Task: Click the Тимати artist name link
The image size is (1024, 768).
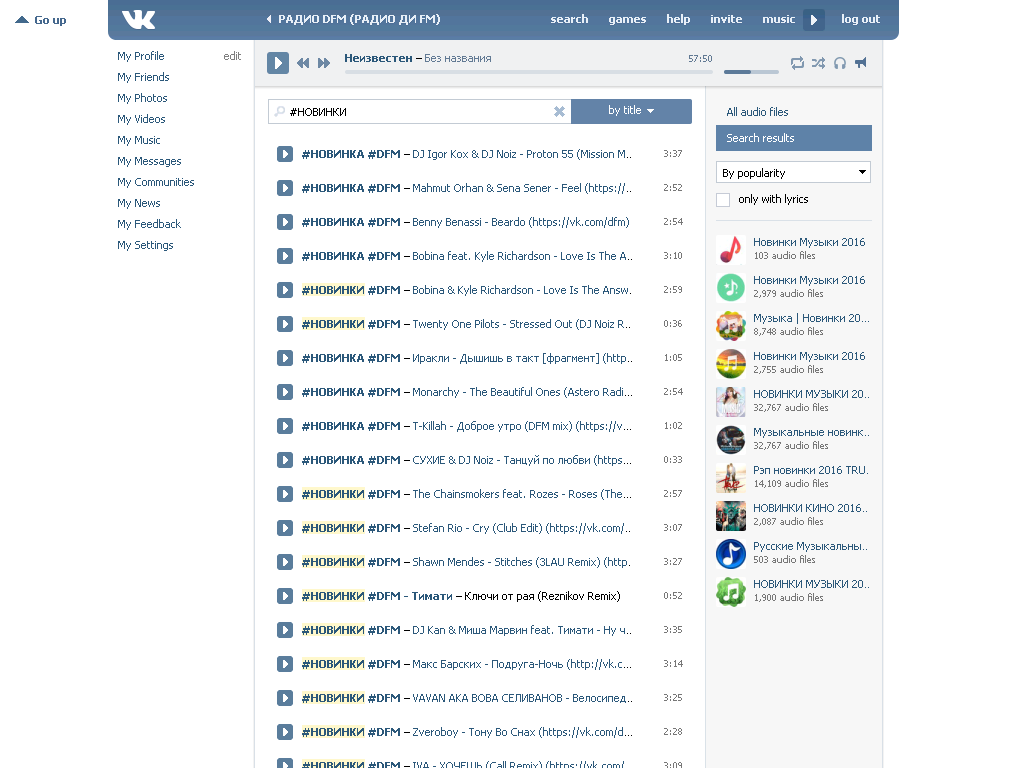Action: [x=432, y=596]
